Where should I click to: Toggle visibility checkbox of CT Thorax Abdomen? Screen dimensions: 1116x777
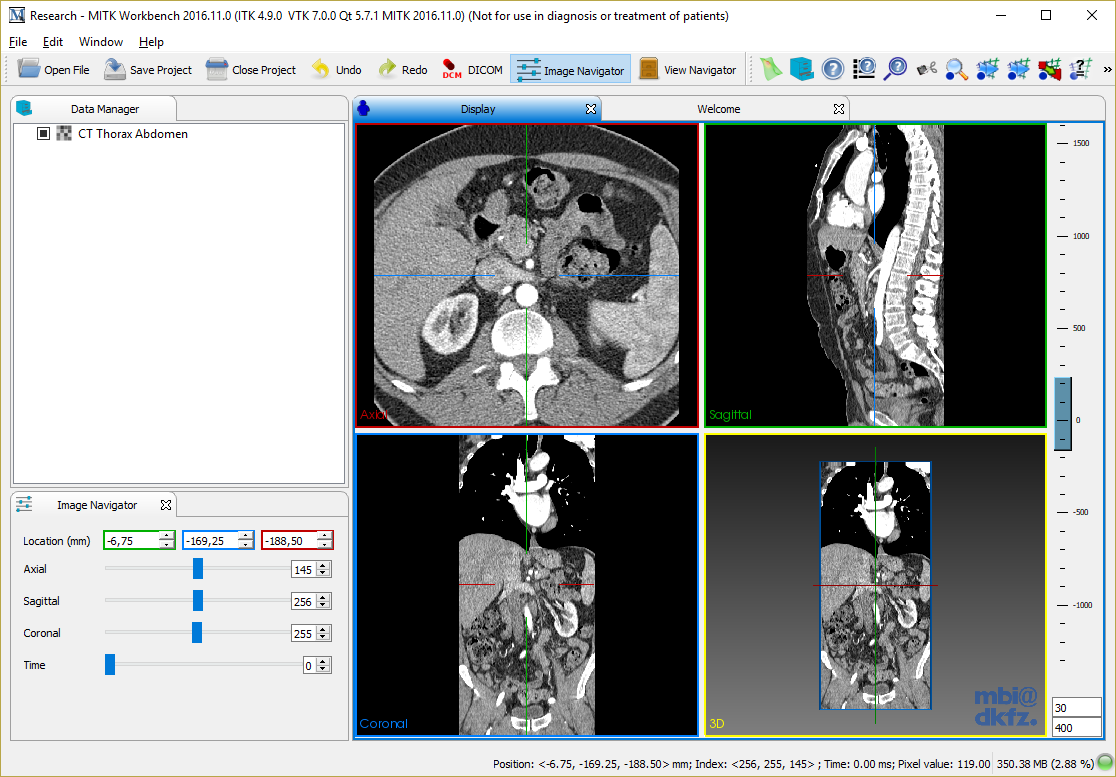pyautogui.click(x=43, y=134)
